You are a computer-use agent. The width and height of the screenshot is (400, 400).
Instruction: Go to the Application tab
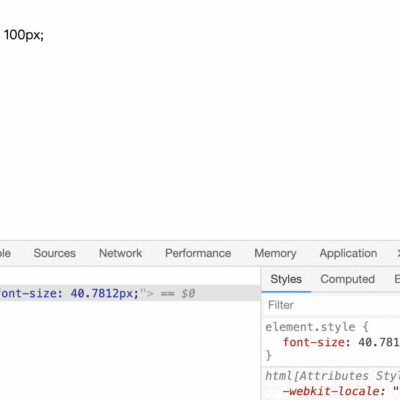[x=348, y=253]
